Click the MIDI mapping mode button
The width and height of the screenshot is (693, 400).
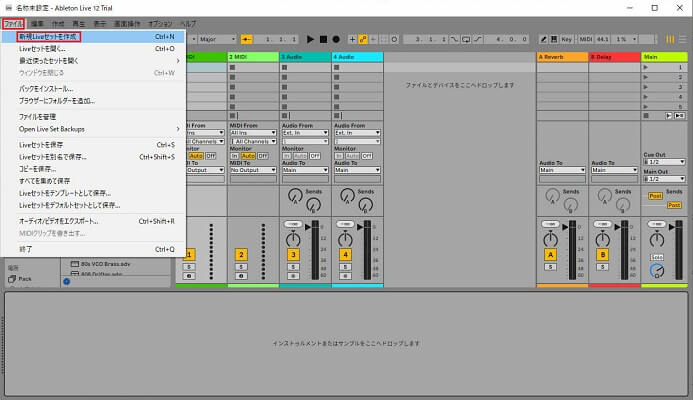pos(586,39)
